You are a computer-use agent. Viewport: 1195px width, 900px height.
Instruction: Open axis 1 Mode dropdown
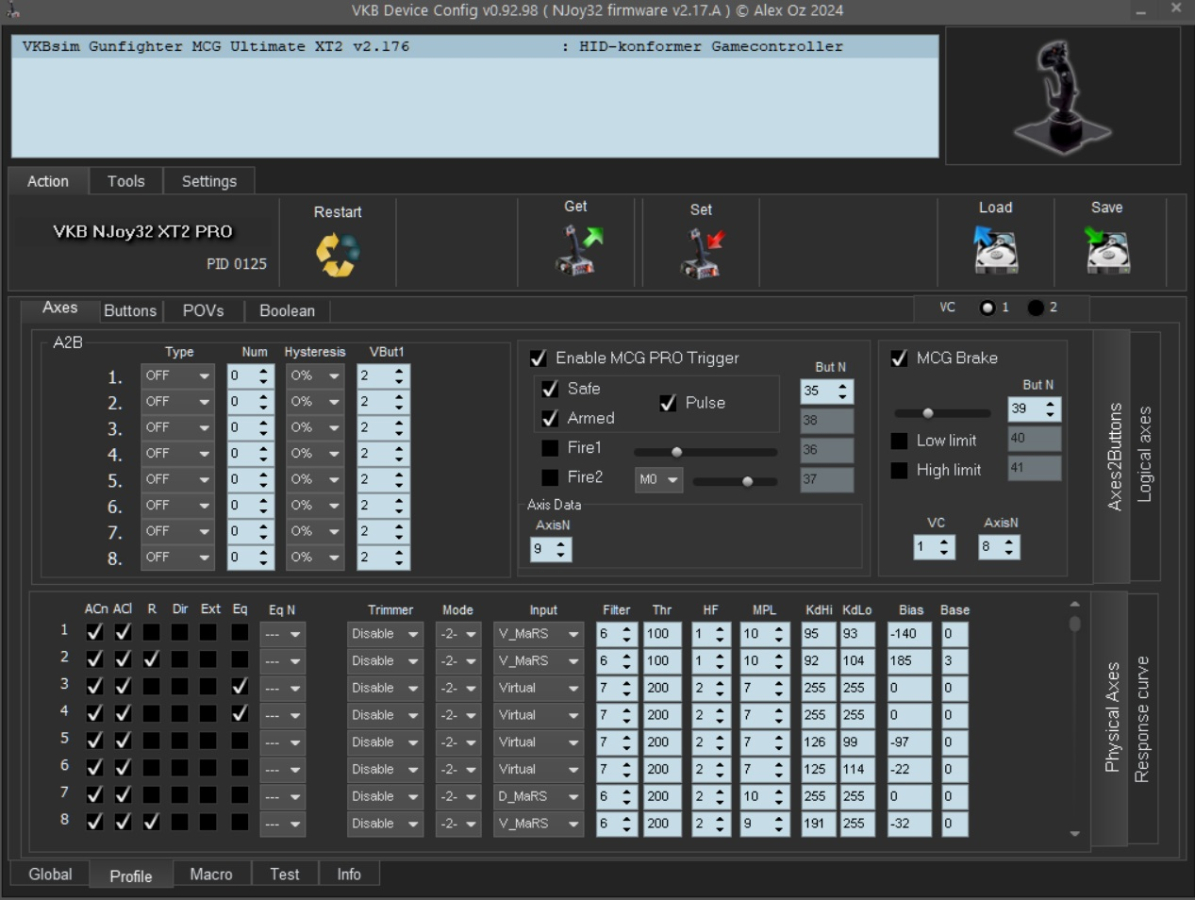pyautogui.click(x=458, y=634)
